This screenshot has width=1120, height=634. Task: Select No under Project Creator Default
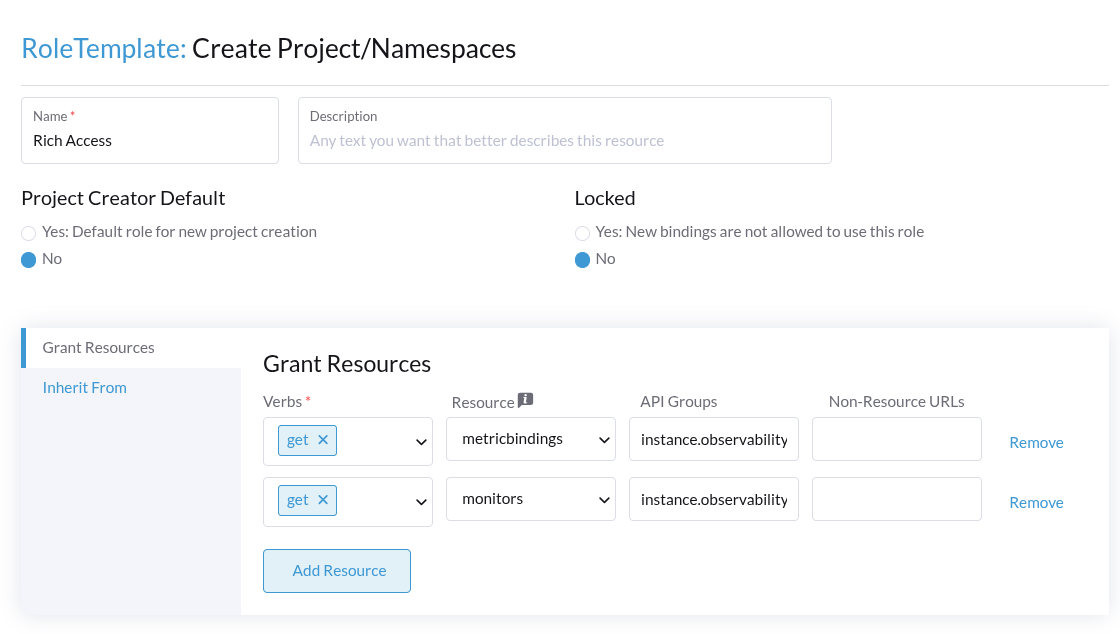pos(29,258)
